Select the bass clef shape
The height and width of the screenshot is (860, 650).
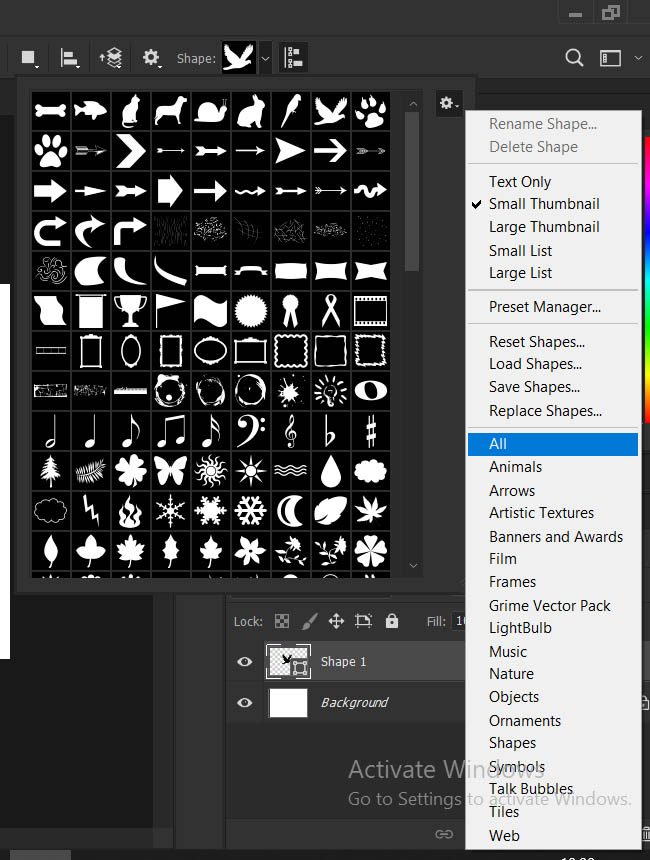251,431
